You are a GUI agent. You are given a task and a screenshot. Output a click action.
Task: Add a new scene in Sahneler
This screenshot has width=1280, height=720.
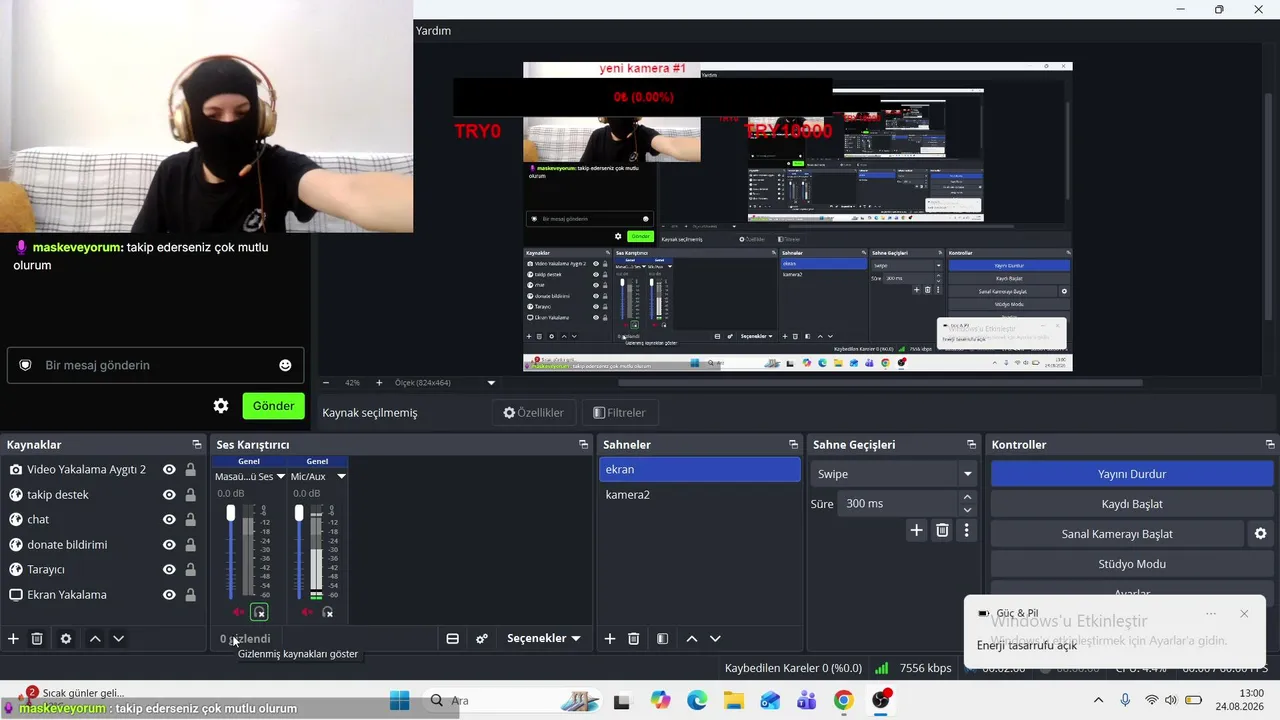pyautogui.click(x=610, y=639)
